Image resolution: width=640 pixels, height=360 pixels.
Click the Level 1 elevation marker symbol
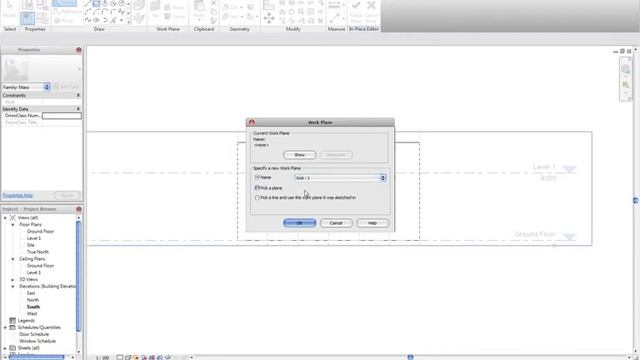(x=569, y=169)
